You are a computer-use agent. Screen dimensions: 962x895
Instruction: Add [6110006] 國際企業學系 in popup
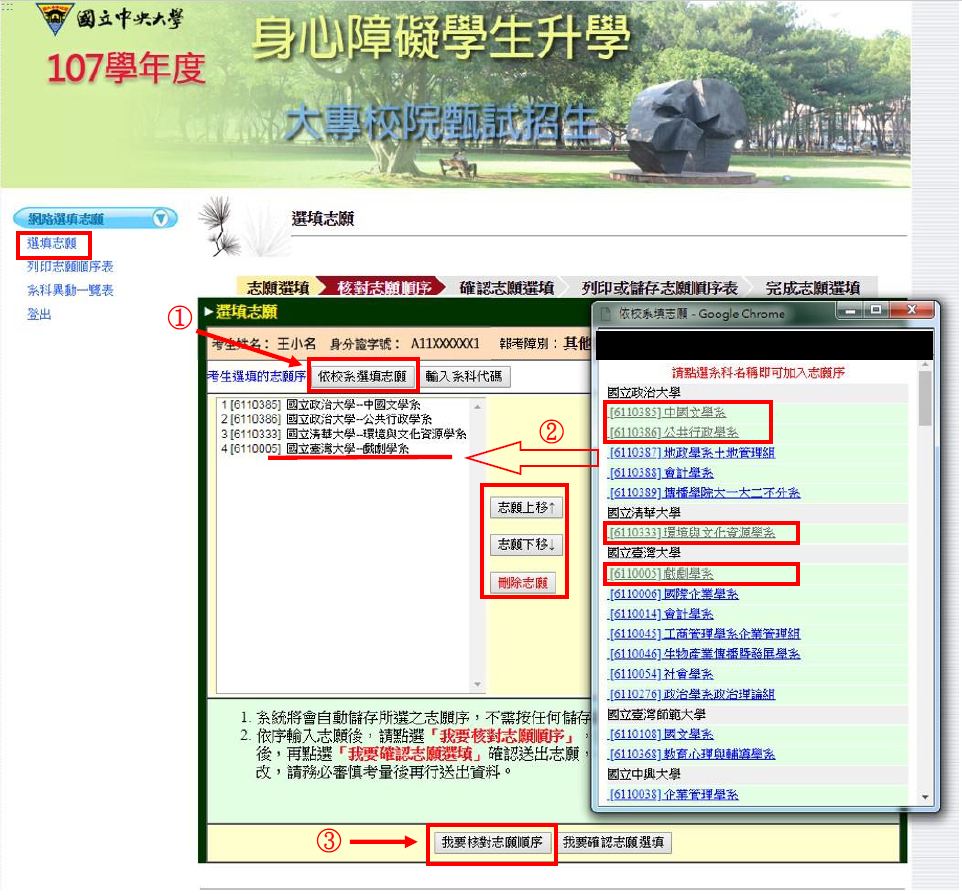tap(674, 594)
